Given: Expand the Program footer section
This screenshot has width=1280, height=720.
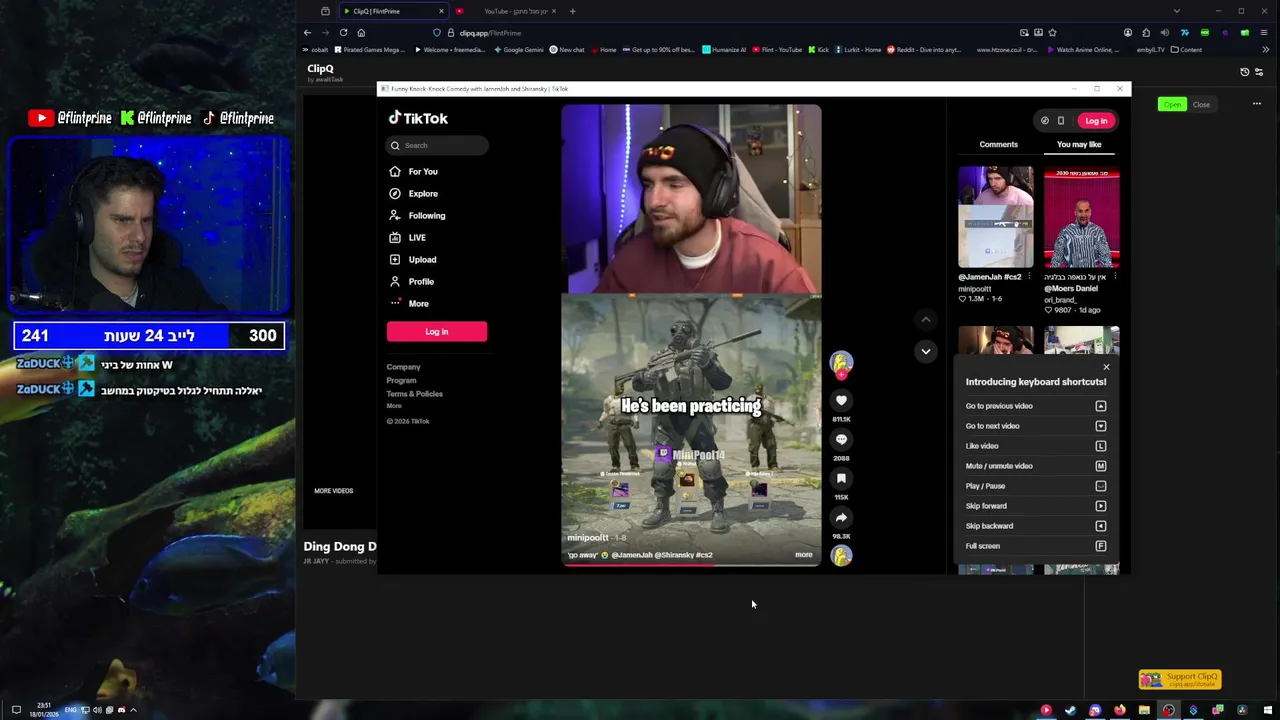Looking at the screenshot, I should point(401,380).
